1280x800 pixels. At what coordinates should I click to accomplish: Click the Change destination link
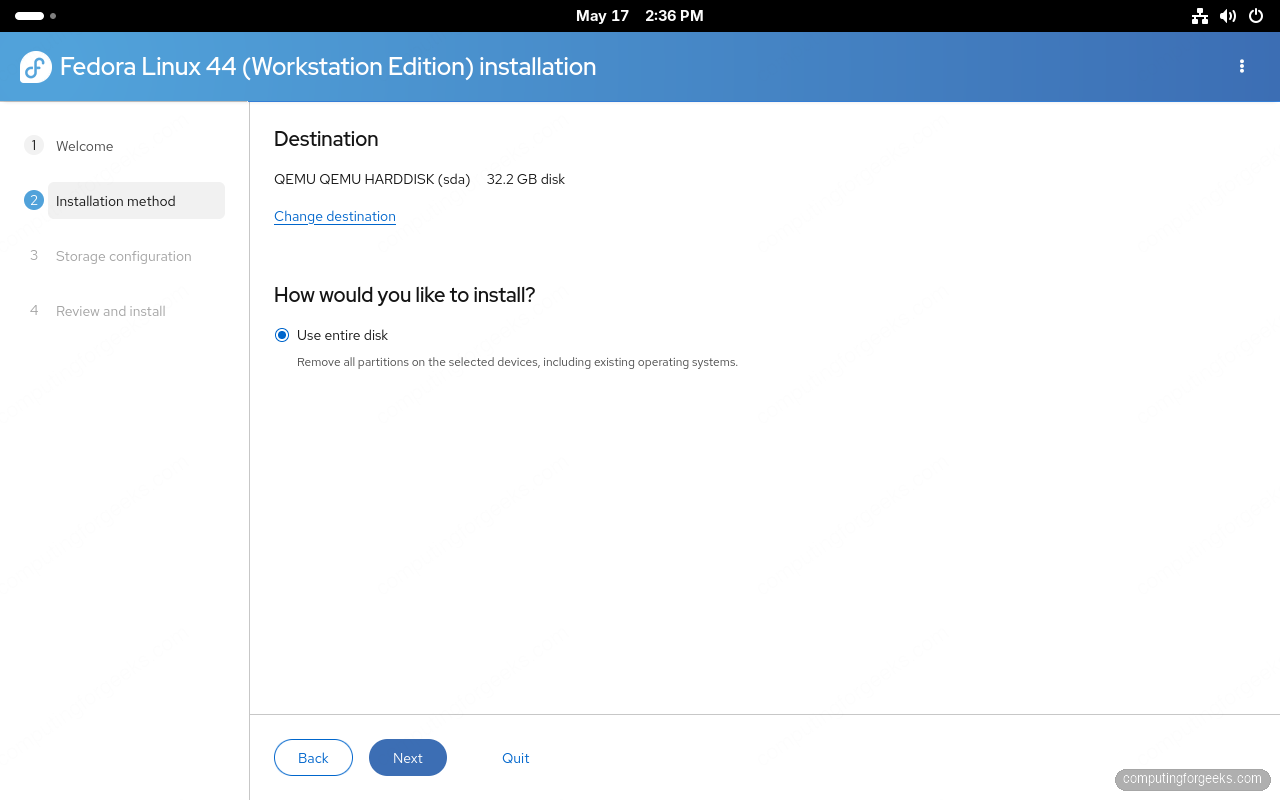[x=335, y=216]
